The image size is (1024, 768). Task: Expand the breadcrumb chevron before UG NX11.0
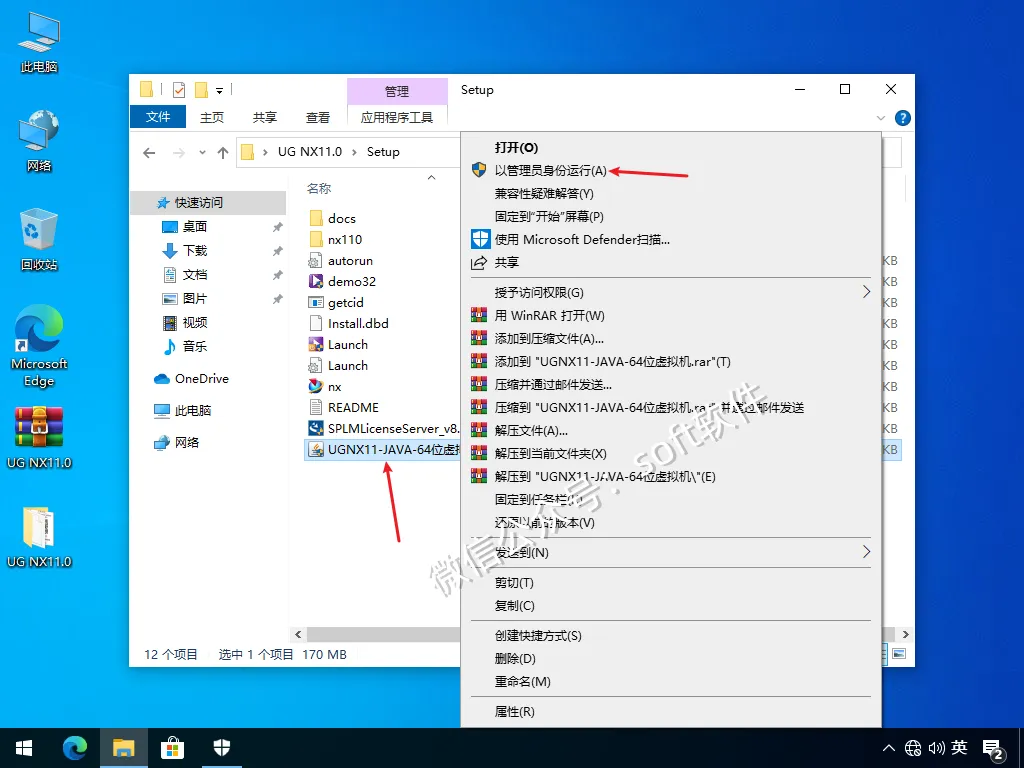tap(265, 152)
